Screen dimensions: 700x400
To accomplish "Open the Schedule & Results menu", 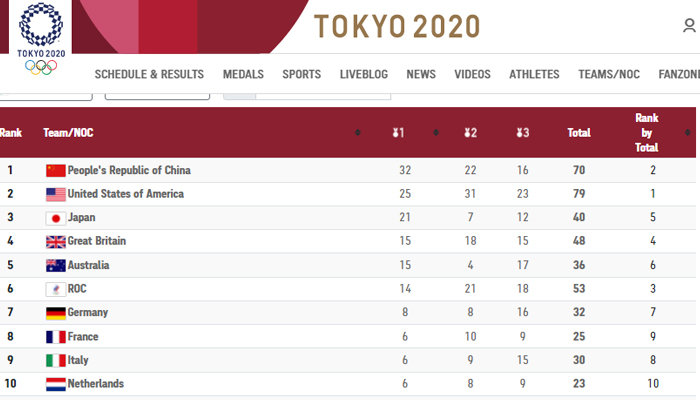I will coord(149,74).
